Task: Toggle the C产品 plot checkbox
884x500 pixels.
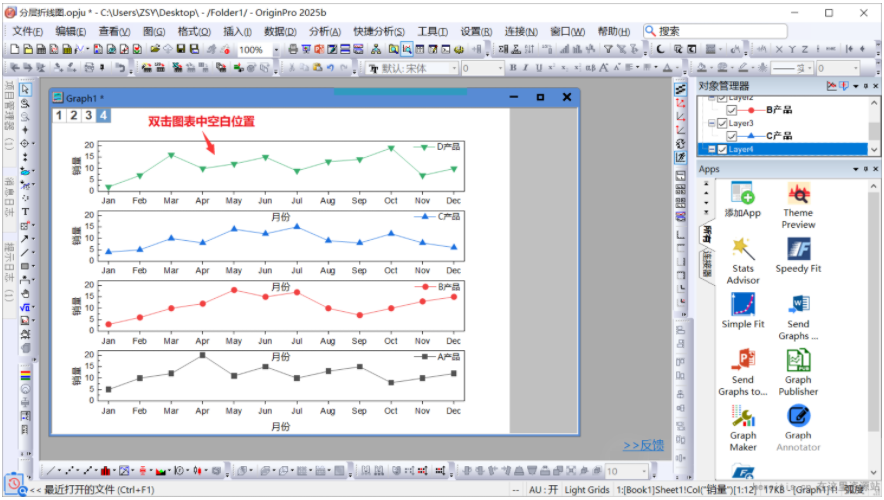Action: pyautogui.click(x=732, y=136)
